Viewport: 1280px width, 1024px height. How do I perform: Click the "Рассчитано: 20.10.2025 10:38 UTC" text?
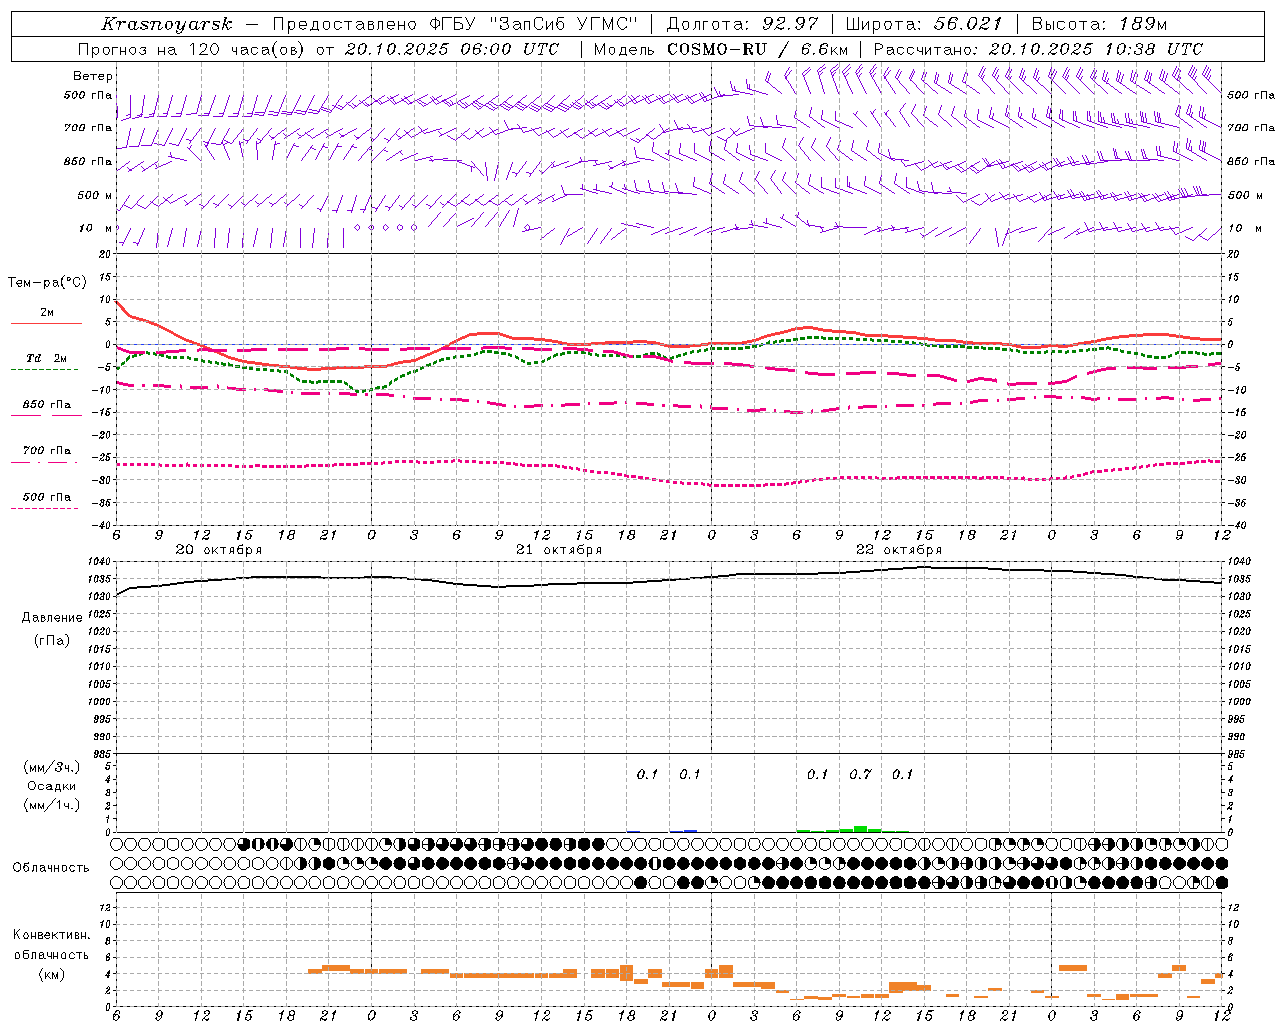(x=1038, y=49)
